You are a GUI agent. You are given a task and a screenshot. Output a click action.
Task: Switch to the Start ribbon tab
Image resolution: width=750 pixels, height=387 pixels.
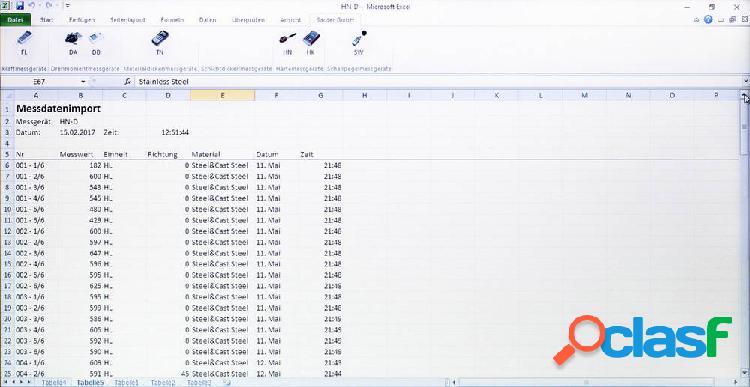tap(47, 20)
